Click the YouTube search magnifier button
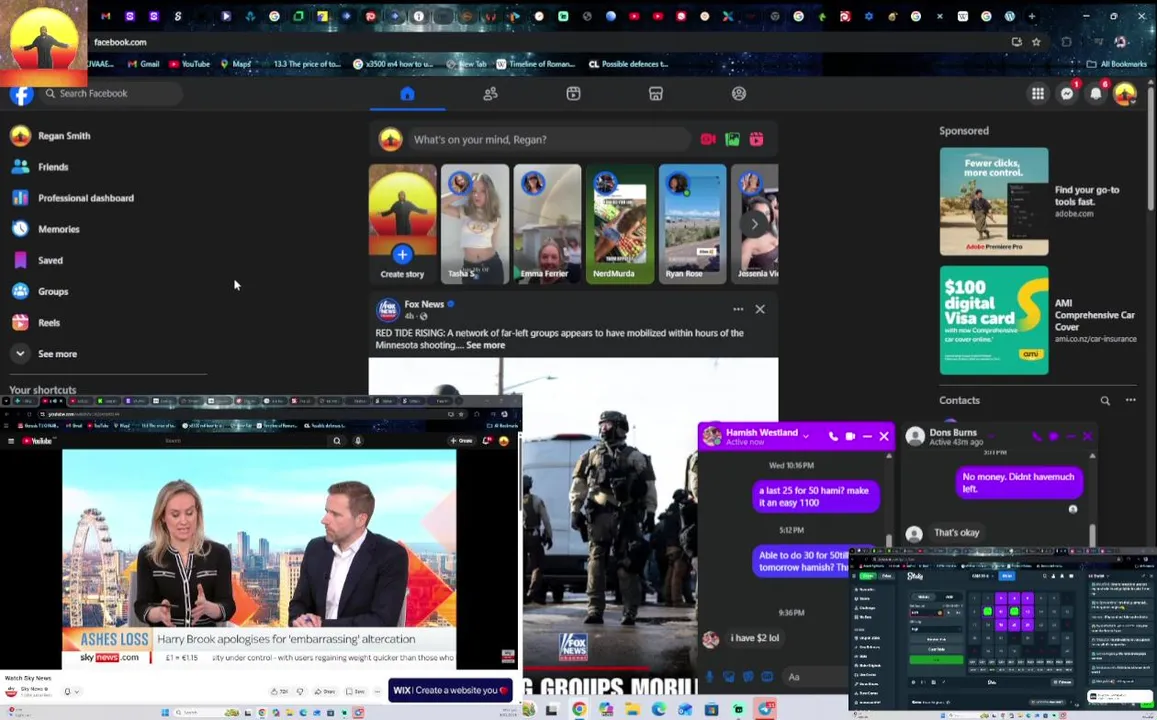 pyautogui.click(x=337, y=440)
